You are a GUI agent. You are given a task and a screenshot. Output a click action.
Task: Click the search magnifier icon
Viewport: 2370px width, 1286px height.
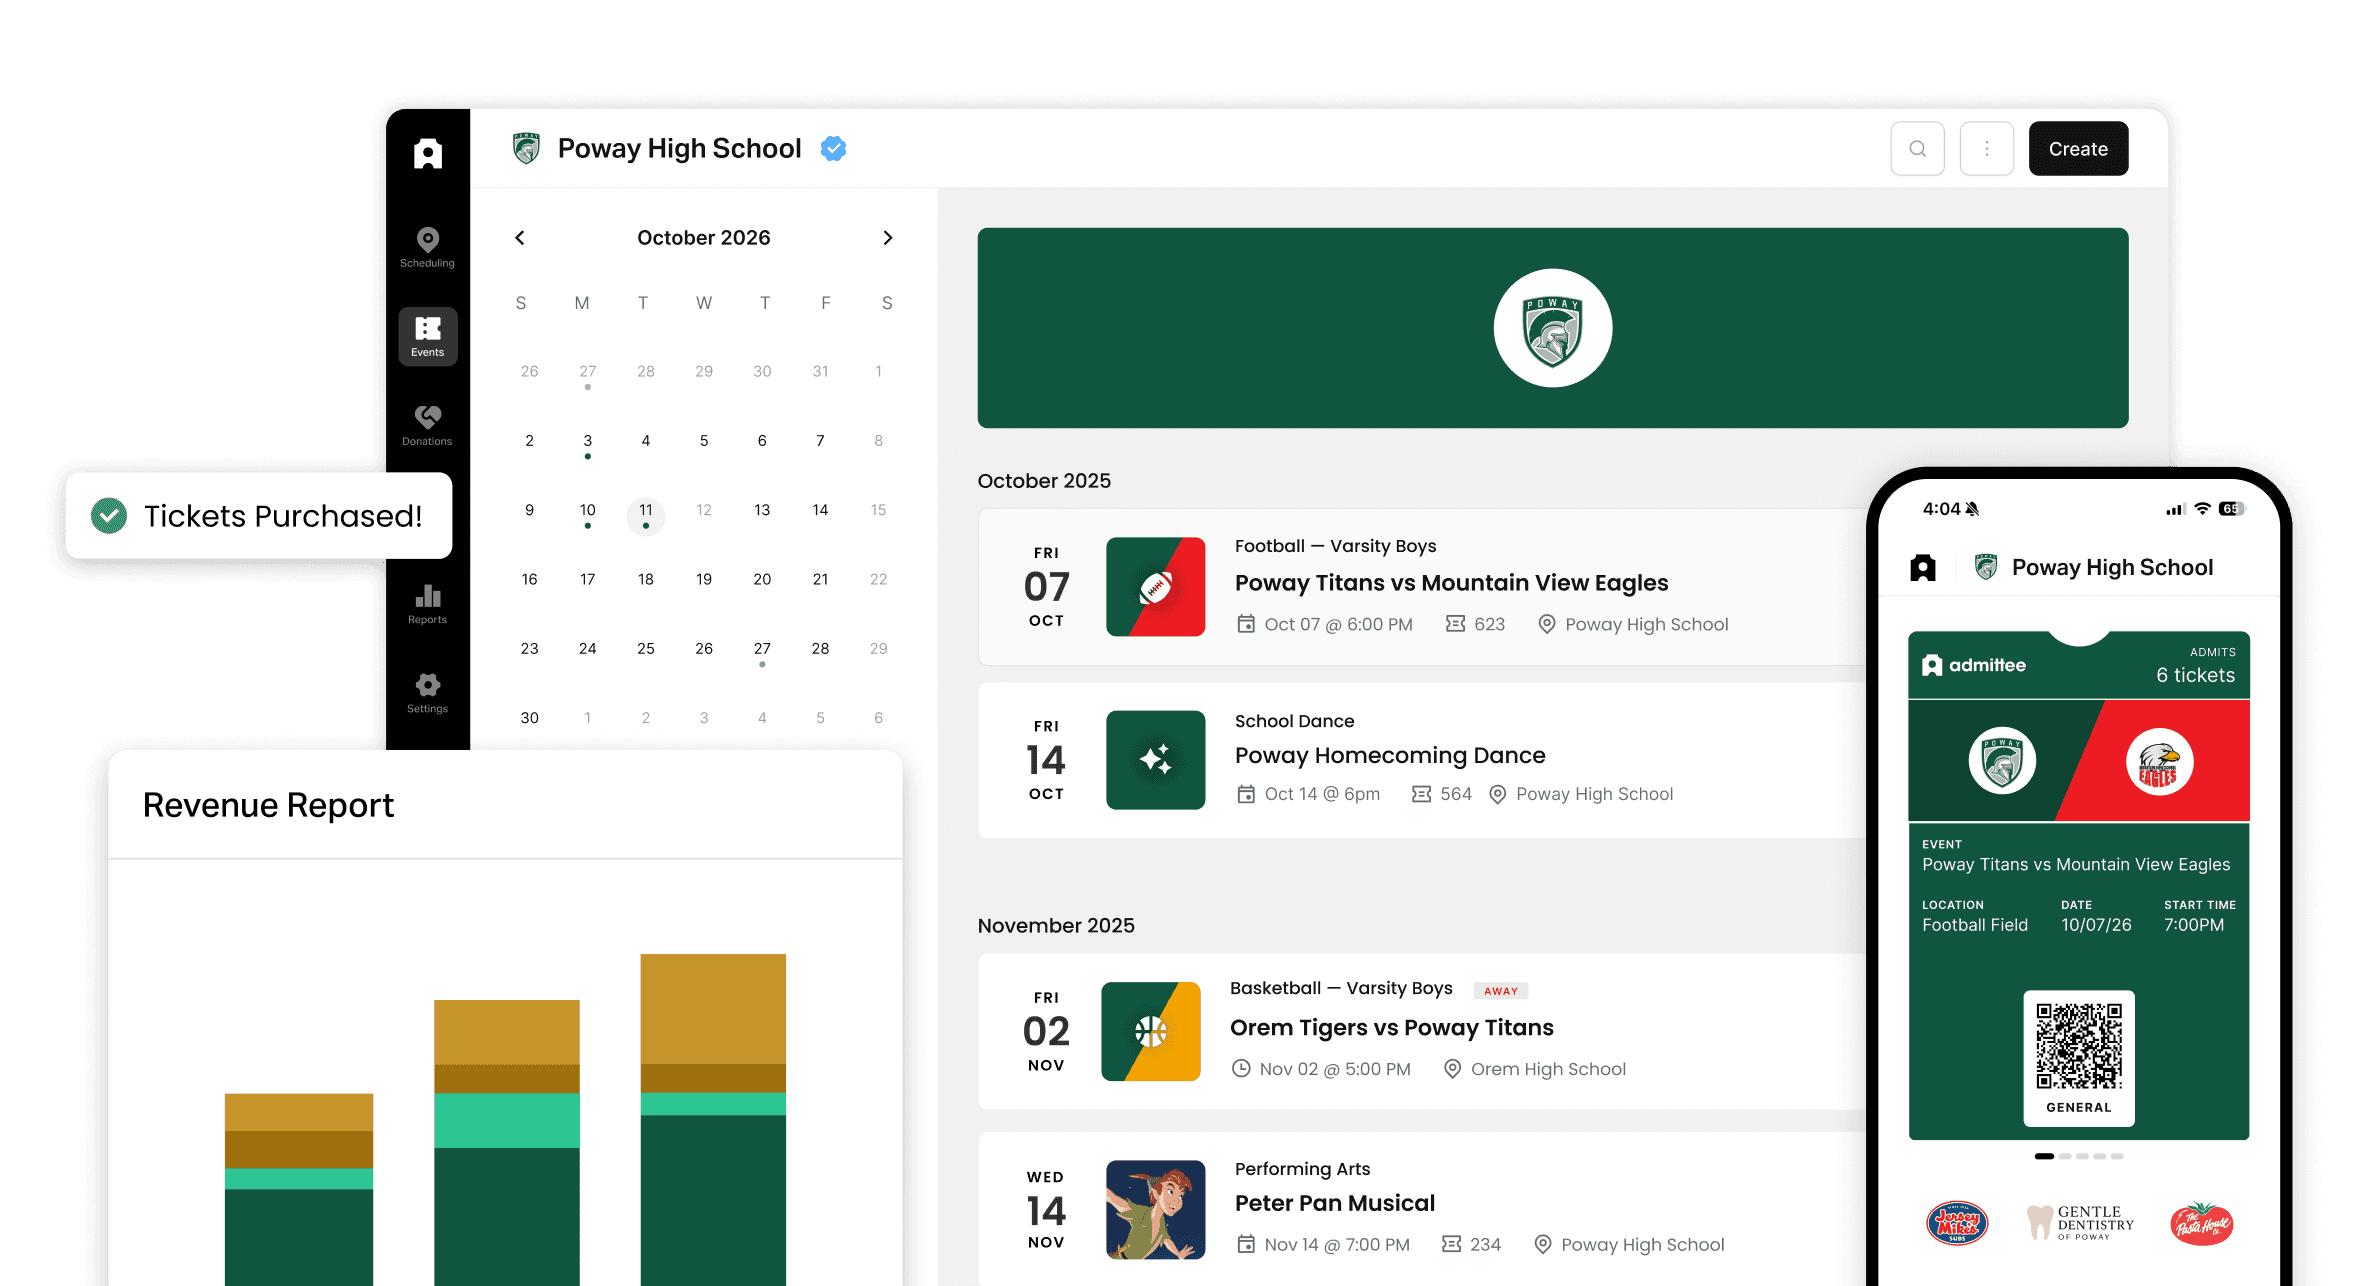click(x=1917, y=149)
